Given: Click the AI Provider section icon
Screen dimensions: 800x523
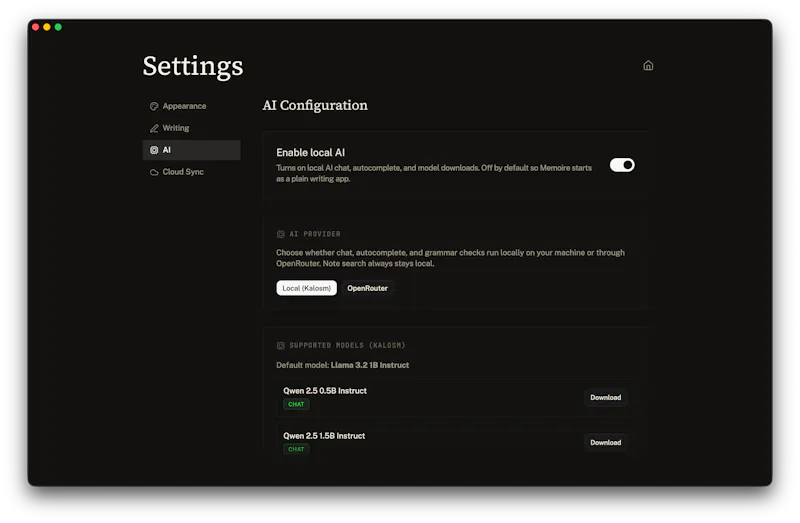Looking at the screenshot, I should [x=281, y=234].
